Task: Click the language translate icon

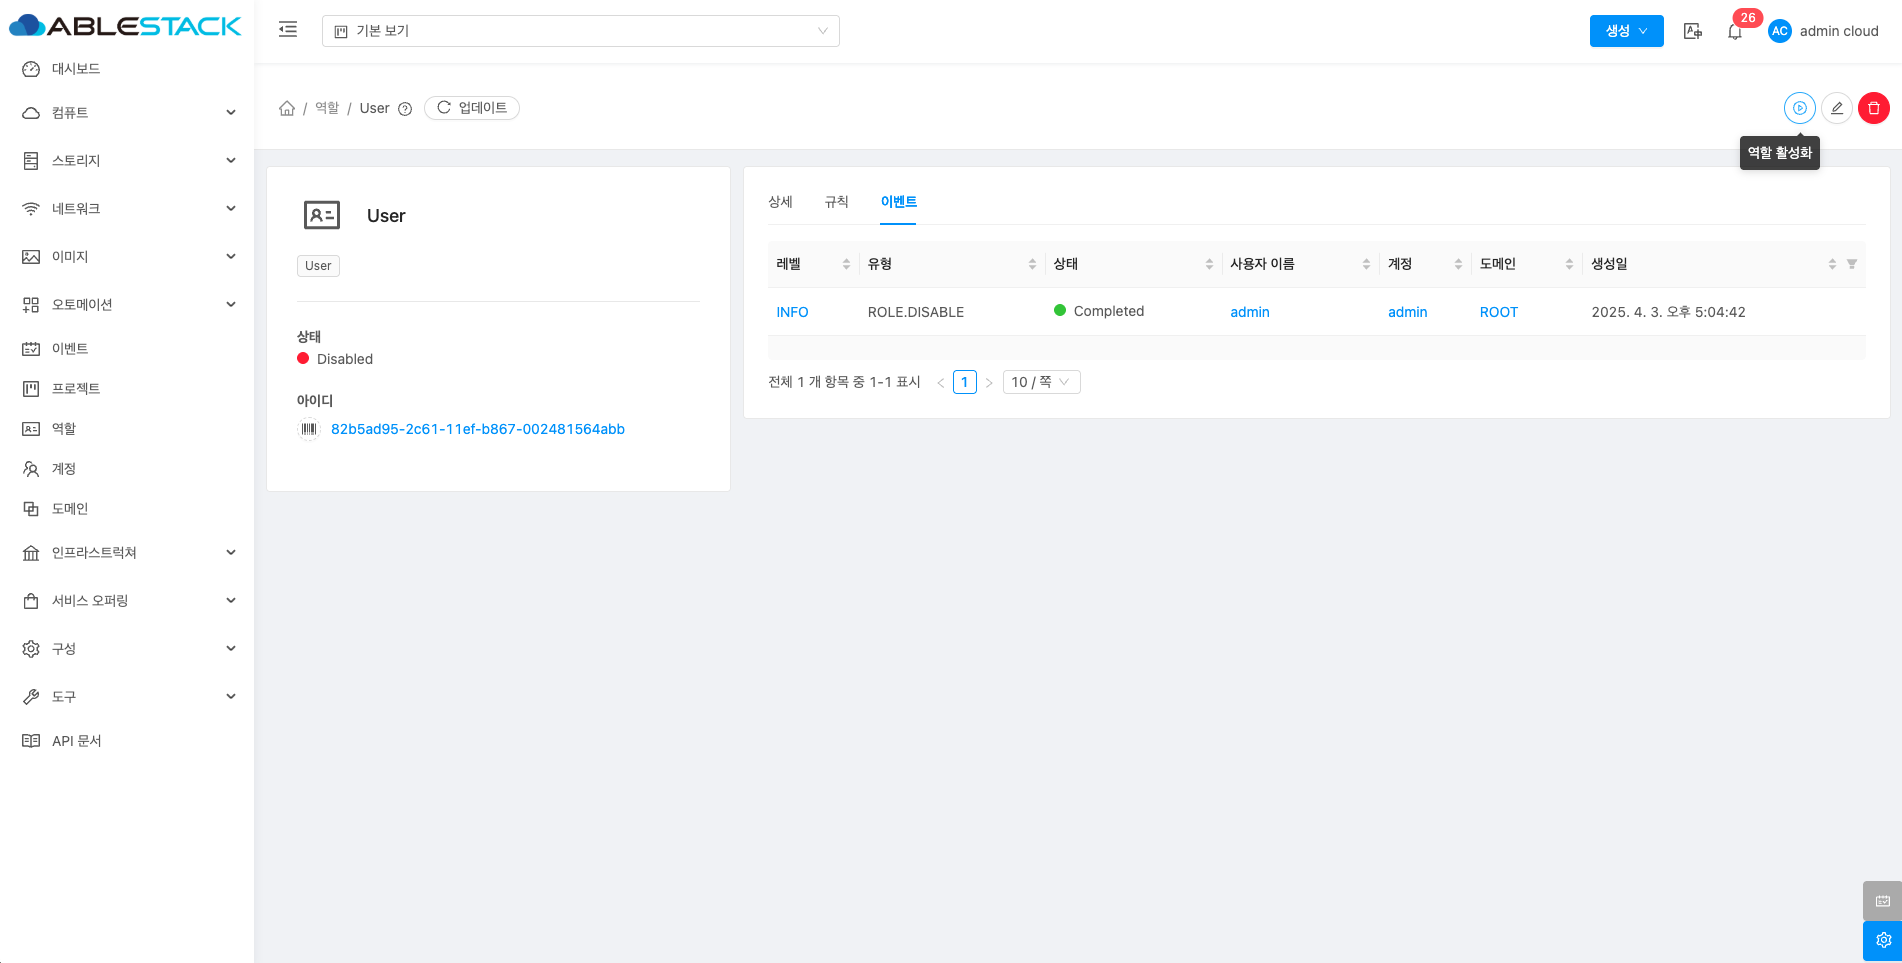Action: coord(1693,31)
